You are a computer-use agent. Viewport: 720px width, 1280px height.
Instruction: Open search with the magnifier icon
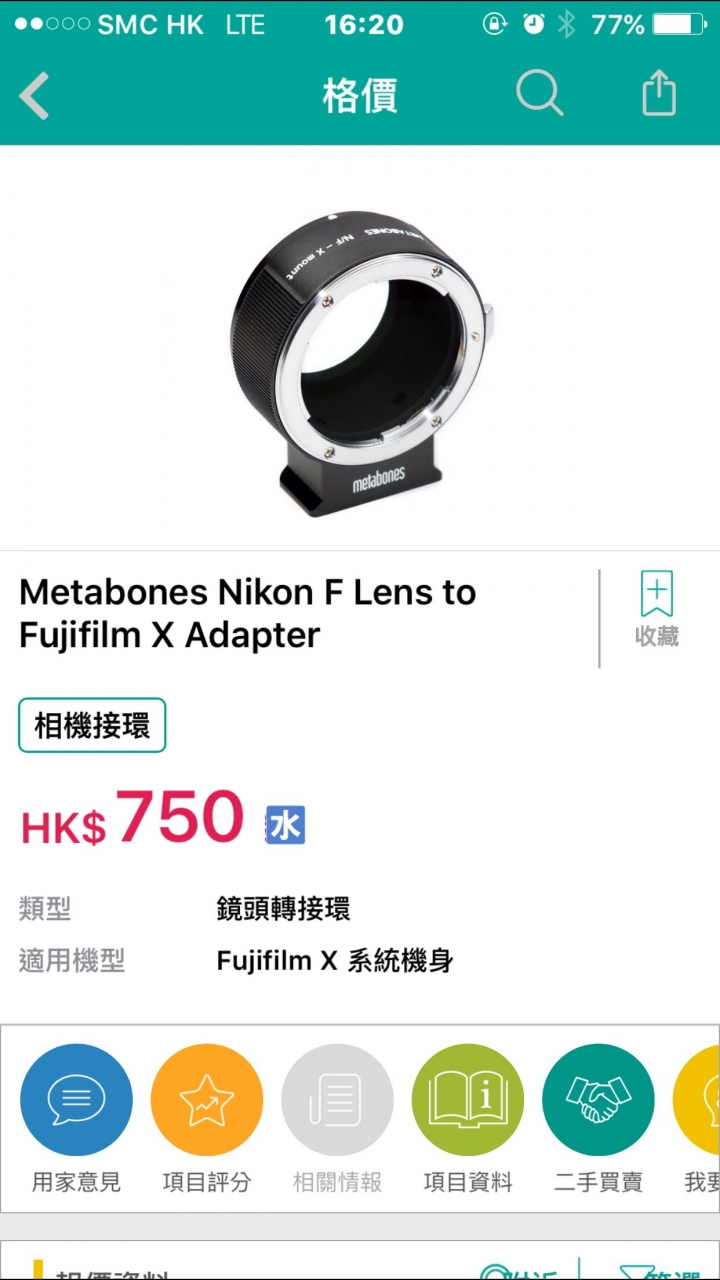540,94
